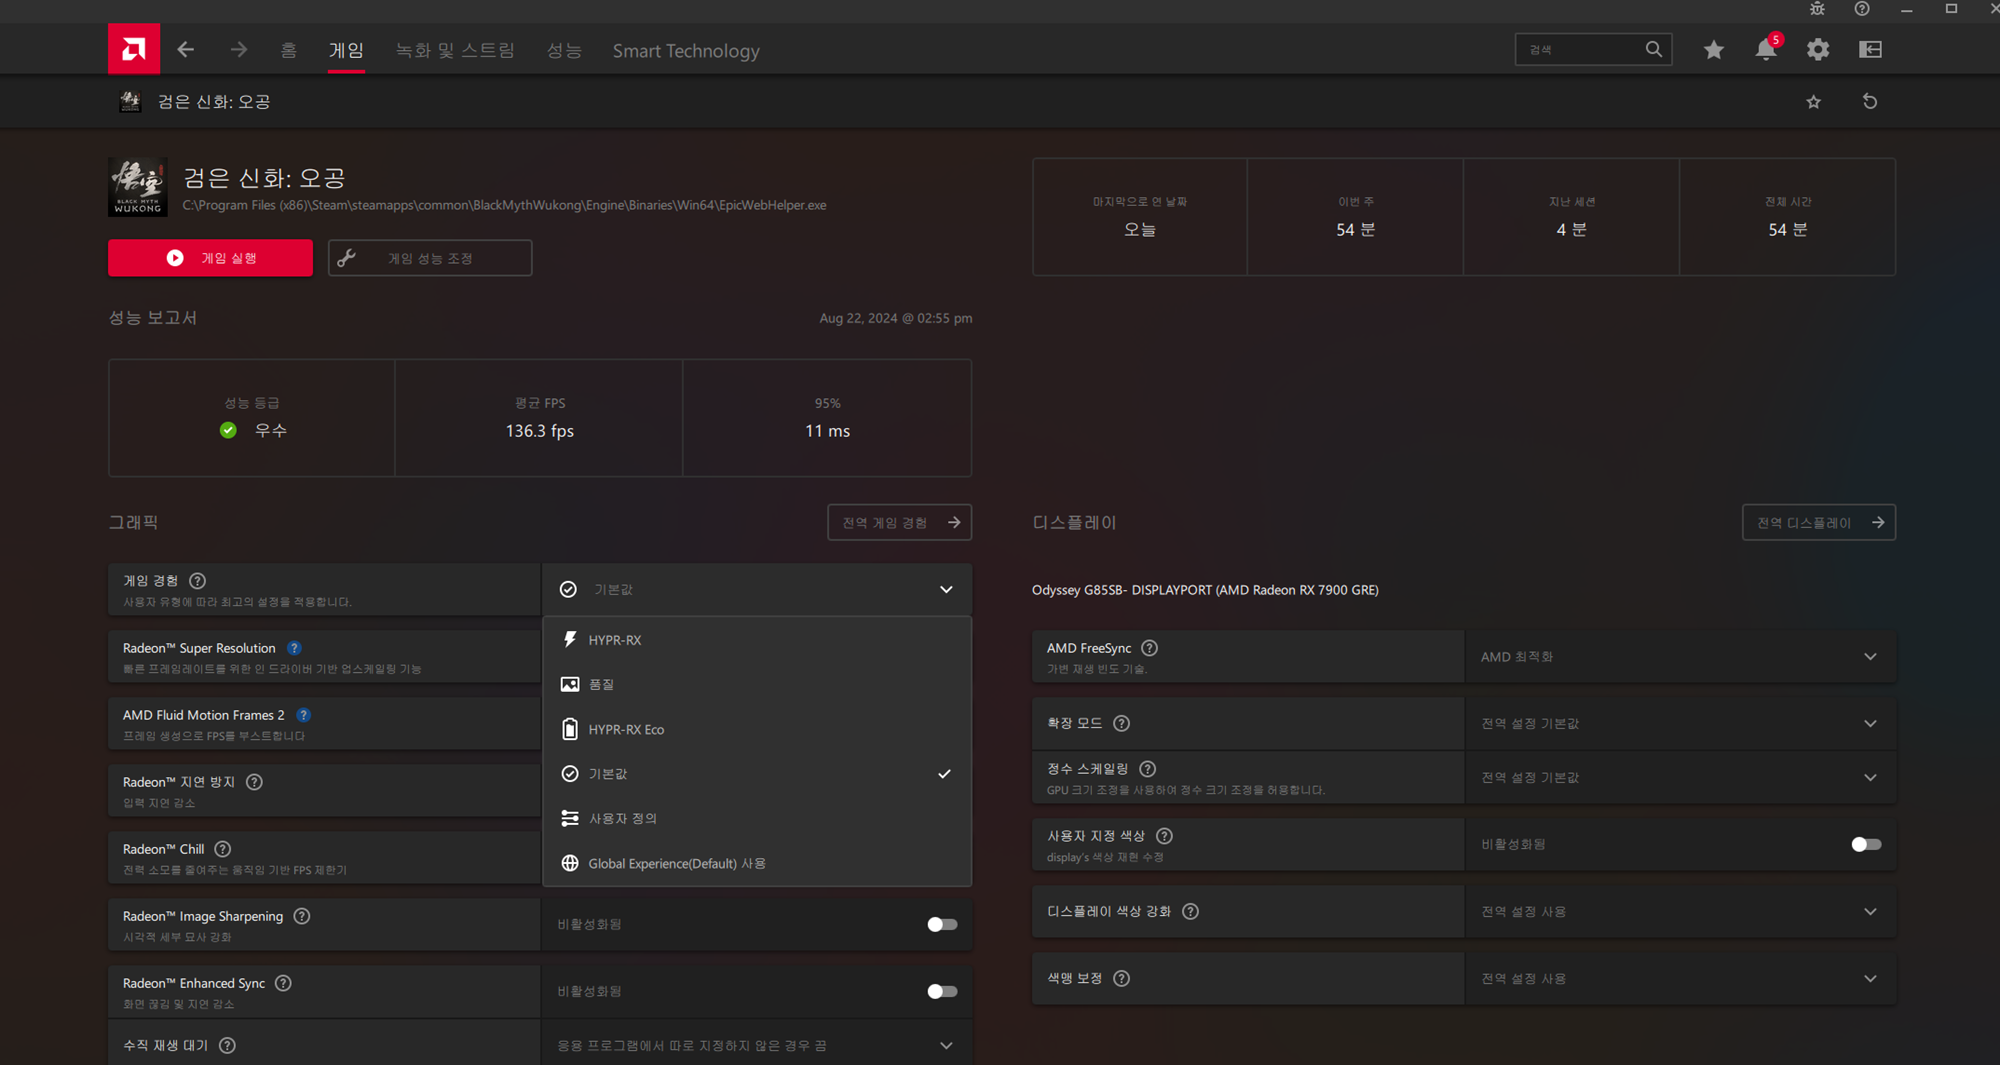2000x1065 pixels.
Task: Collapse the 게임 경험 기본값 dropdown
Action: click(757, 589)
